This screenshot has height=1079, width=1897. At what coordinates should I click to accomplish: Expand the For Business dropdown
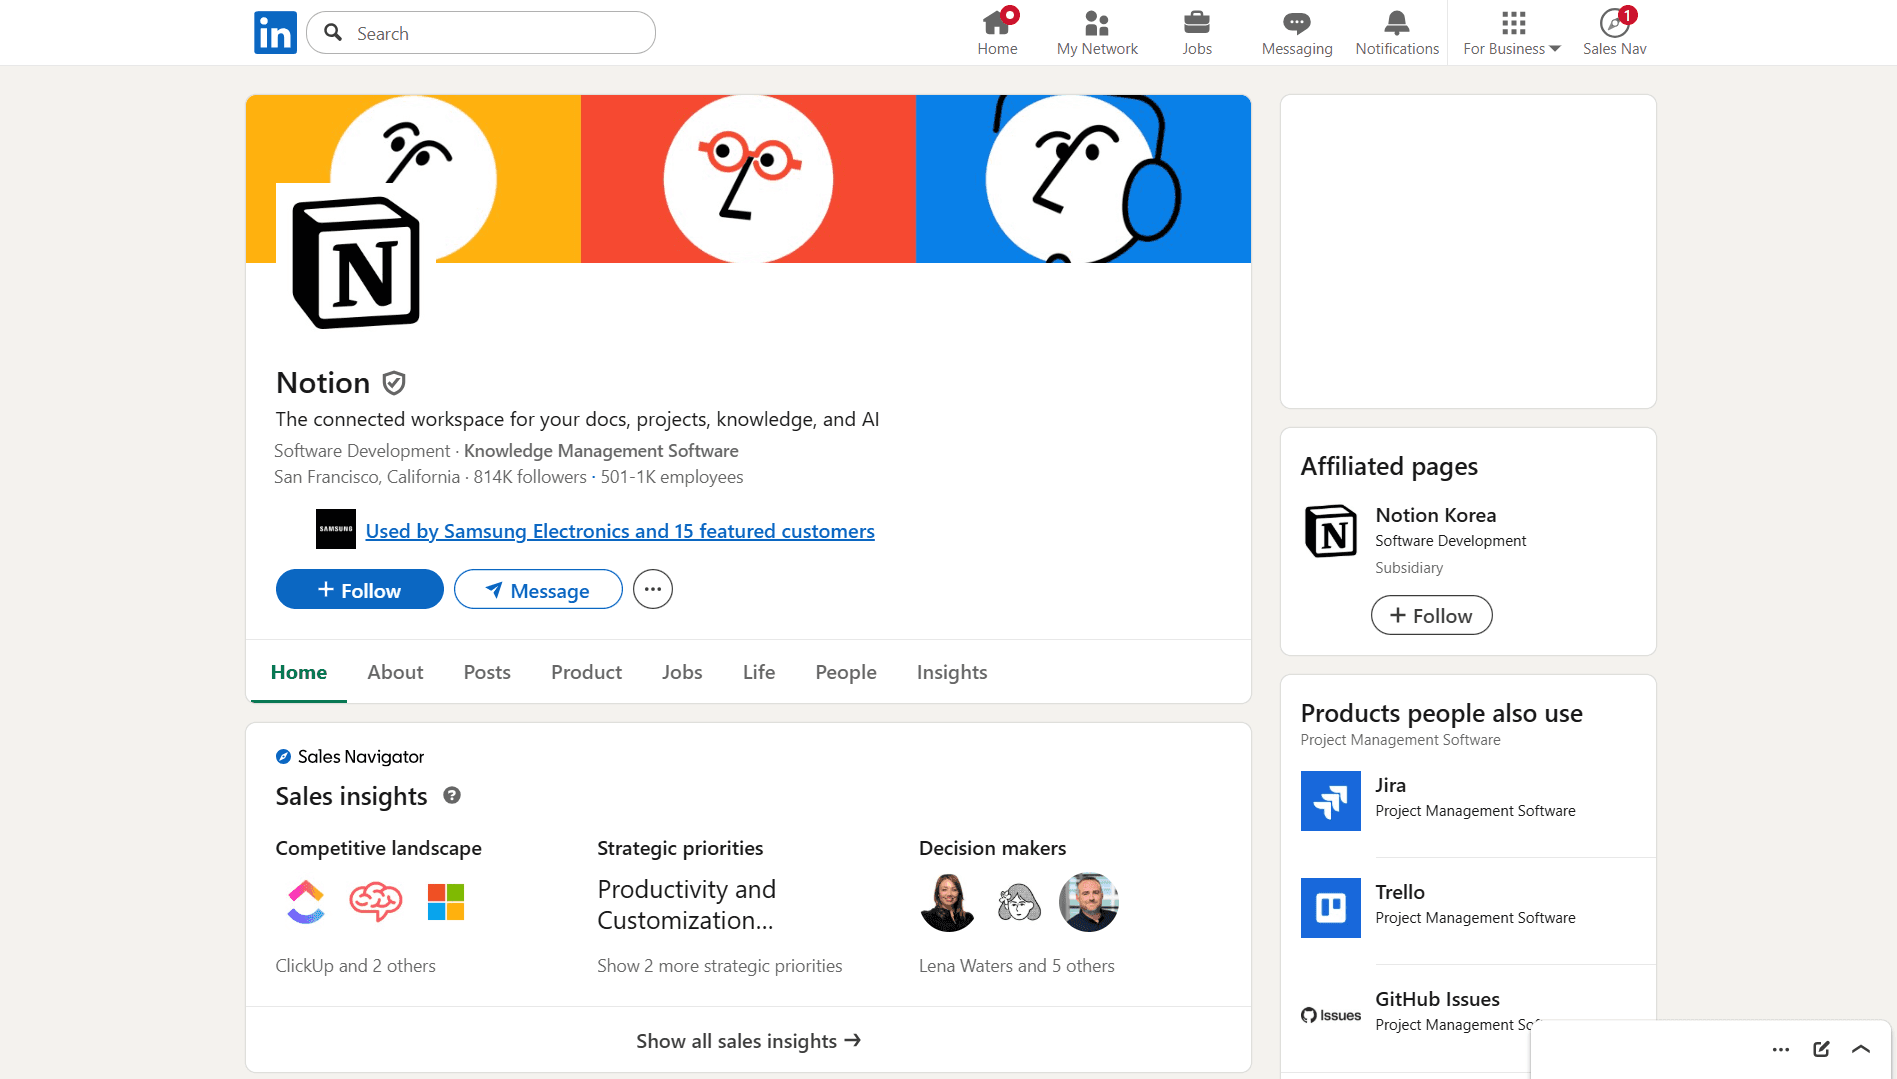(1511, 32)
